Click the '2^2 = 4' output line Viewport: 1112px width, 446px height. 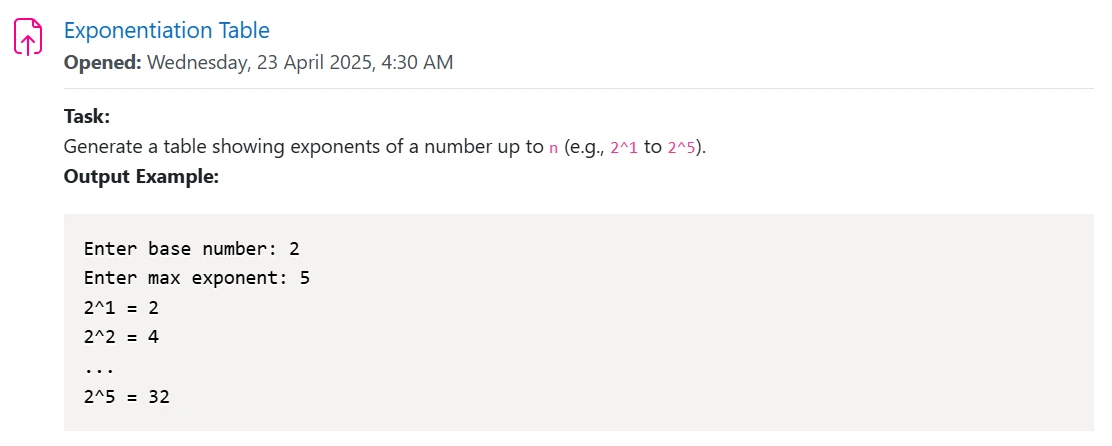121,337
